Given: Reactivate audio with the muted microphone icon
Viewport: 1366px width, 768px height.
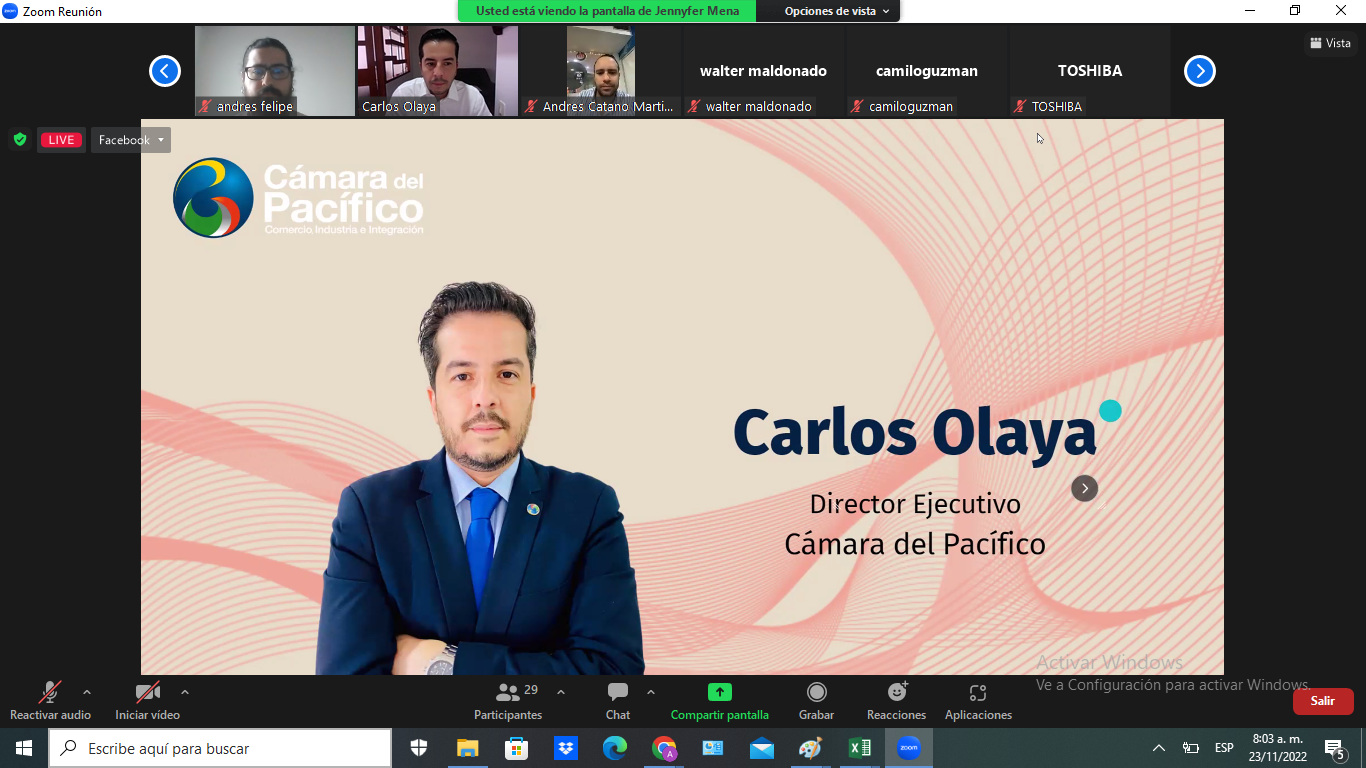Looking at the screenshot, I should click(x=50, y=692).
